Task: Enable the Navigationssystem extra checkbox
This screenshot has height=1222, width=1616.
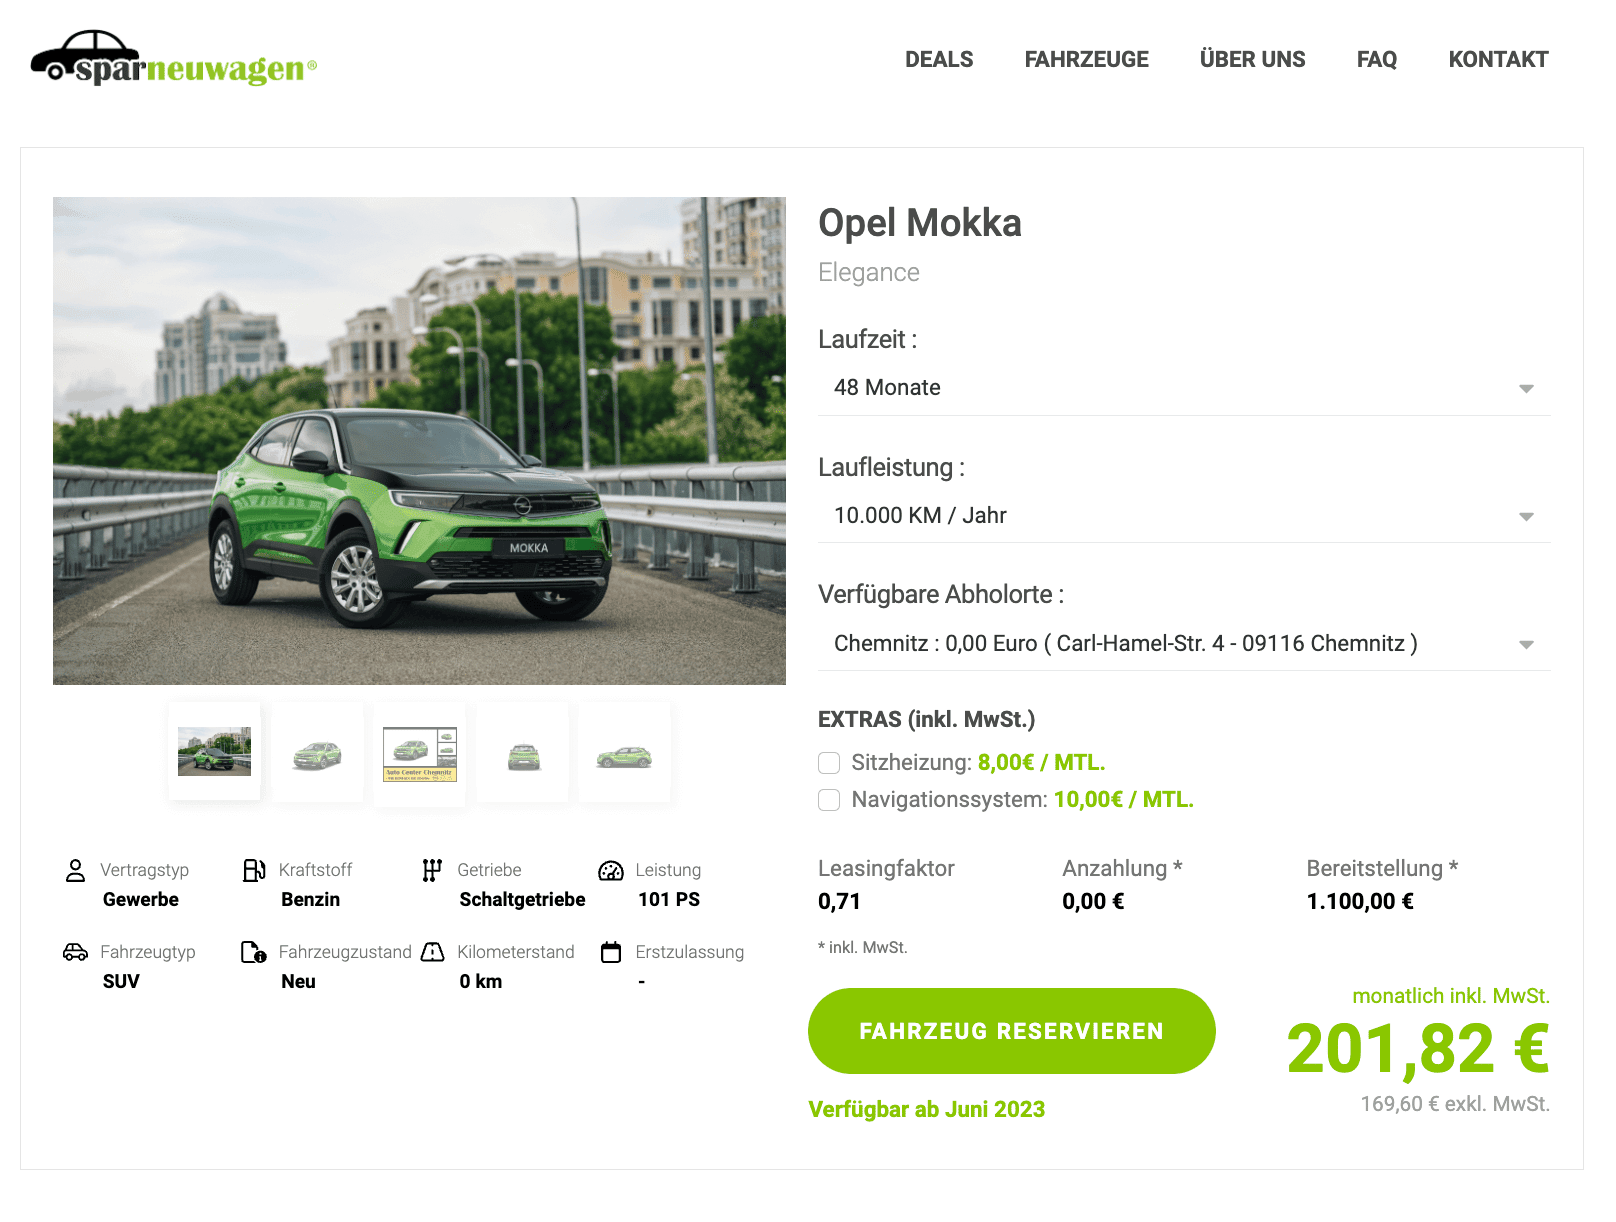Action: coord(829,800)
